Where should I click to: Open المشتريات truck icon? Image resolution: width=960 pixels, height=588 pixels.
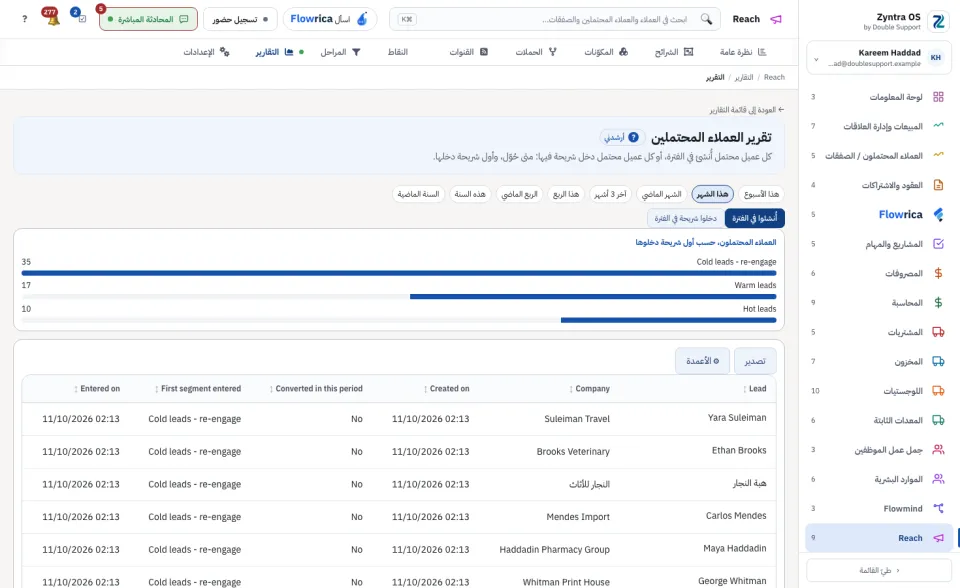pyautogui.click(x=938, y=332)
